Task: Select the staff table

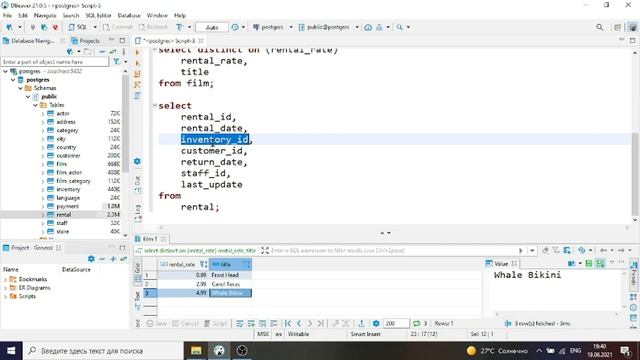Action: [x=62, y=223]
